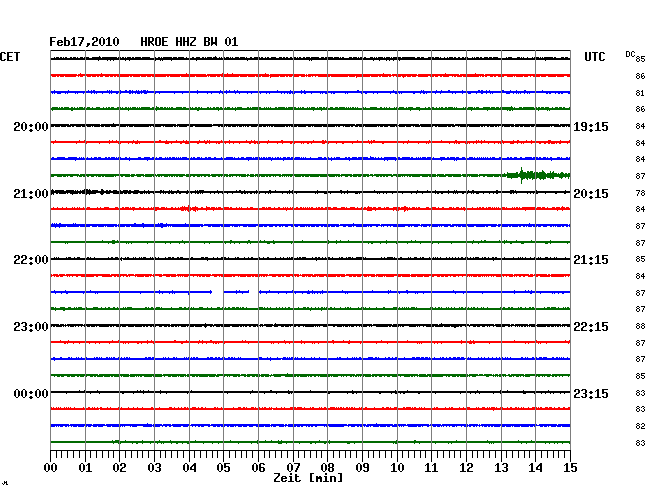Click the seismic burst on the green trace
The height and width of the screenshot is (494, 650).
tap(538, 175)
